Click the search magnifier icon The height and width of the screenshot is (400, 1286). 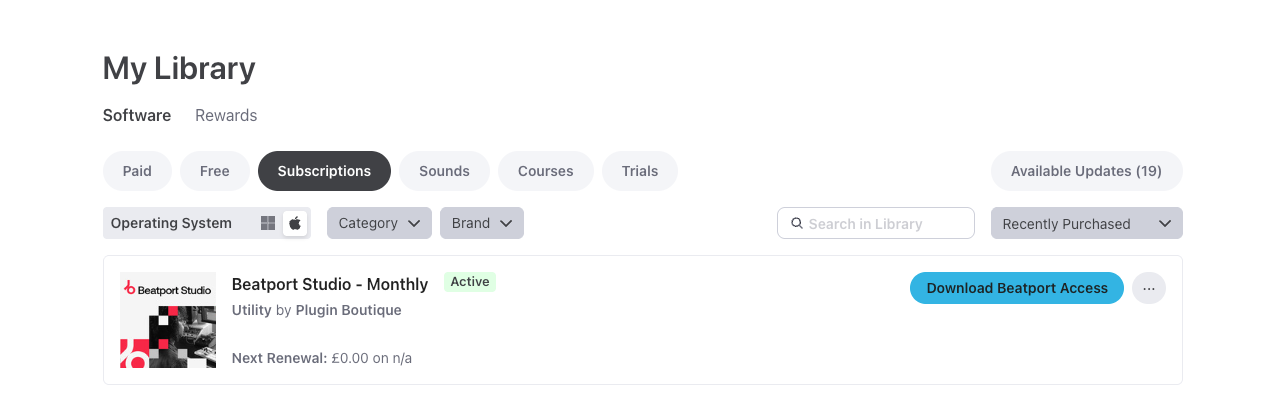pos(797,223)
